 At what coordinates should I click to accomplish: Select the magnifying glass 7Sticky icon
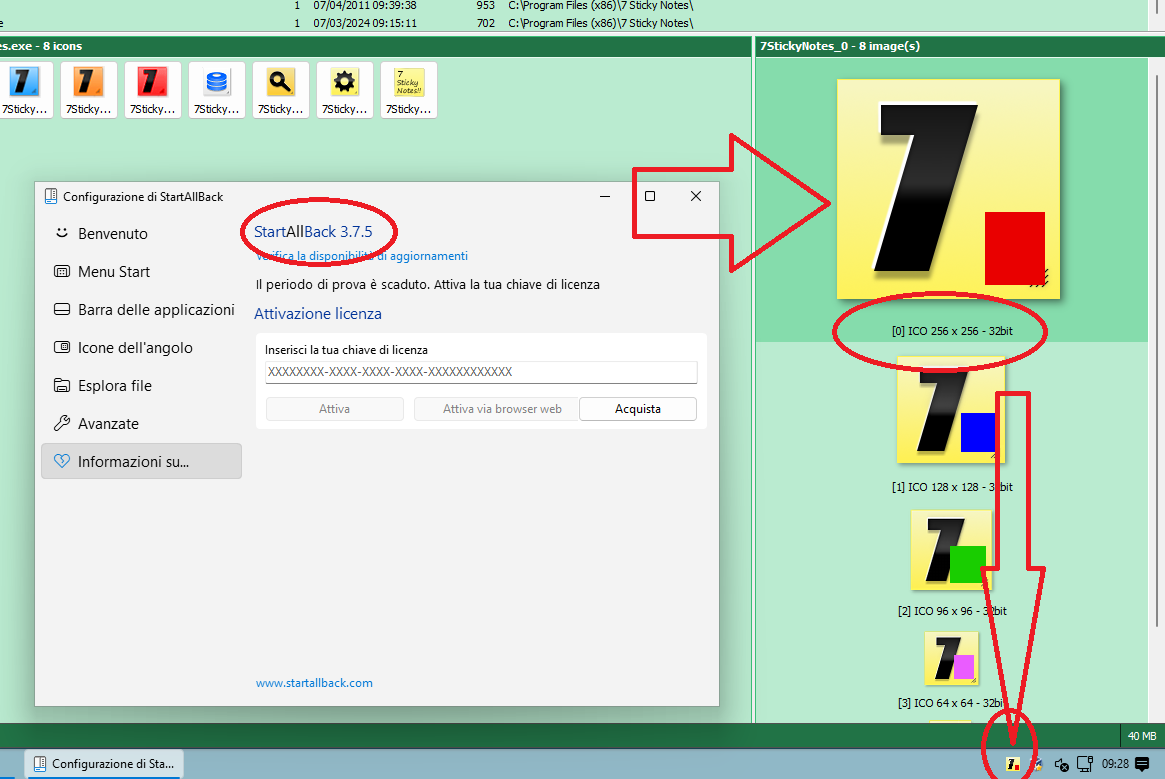[280, 90]
